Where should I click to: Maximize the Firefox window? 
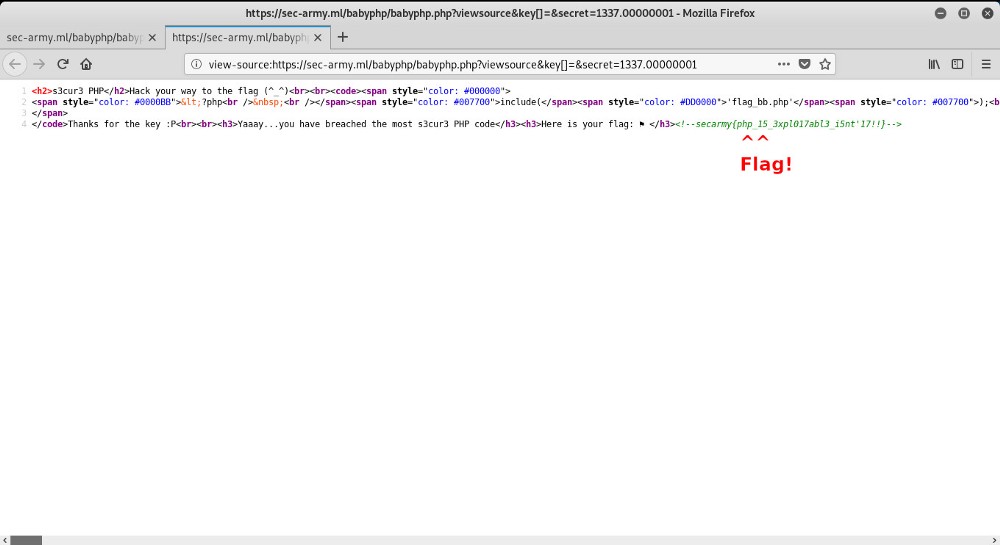[x=964, y=13]
